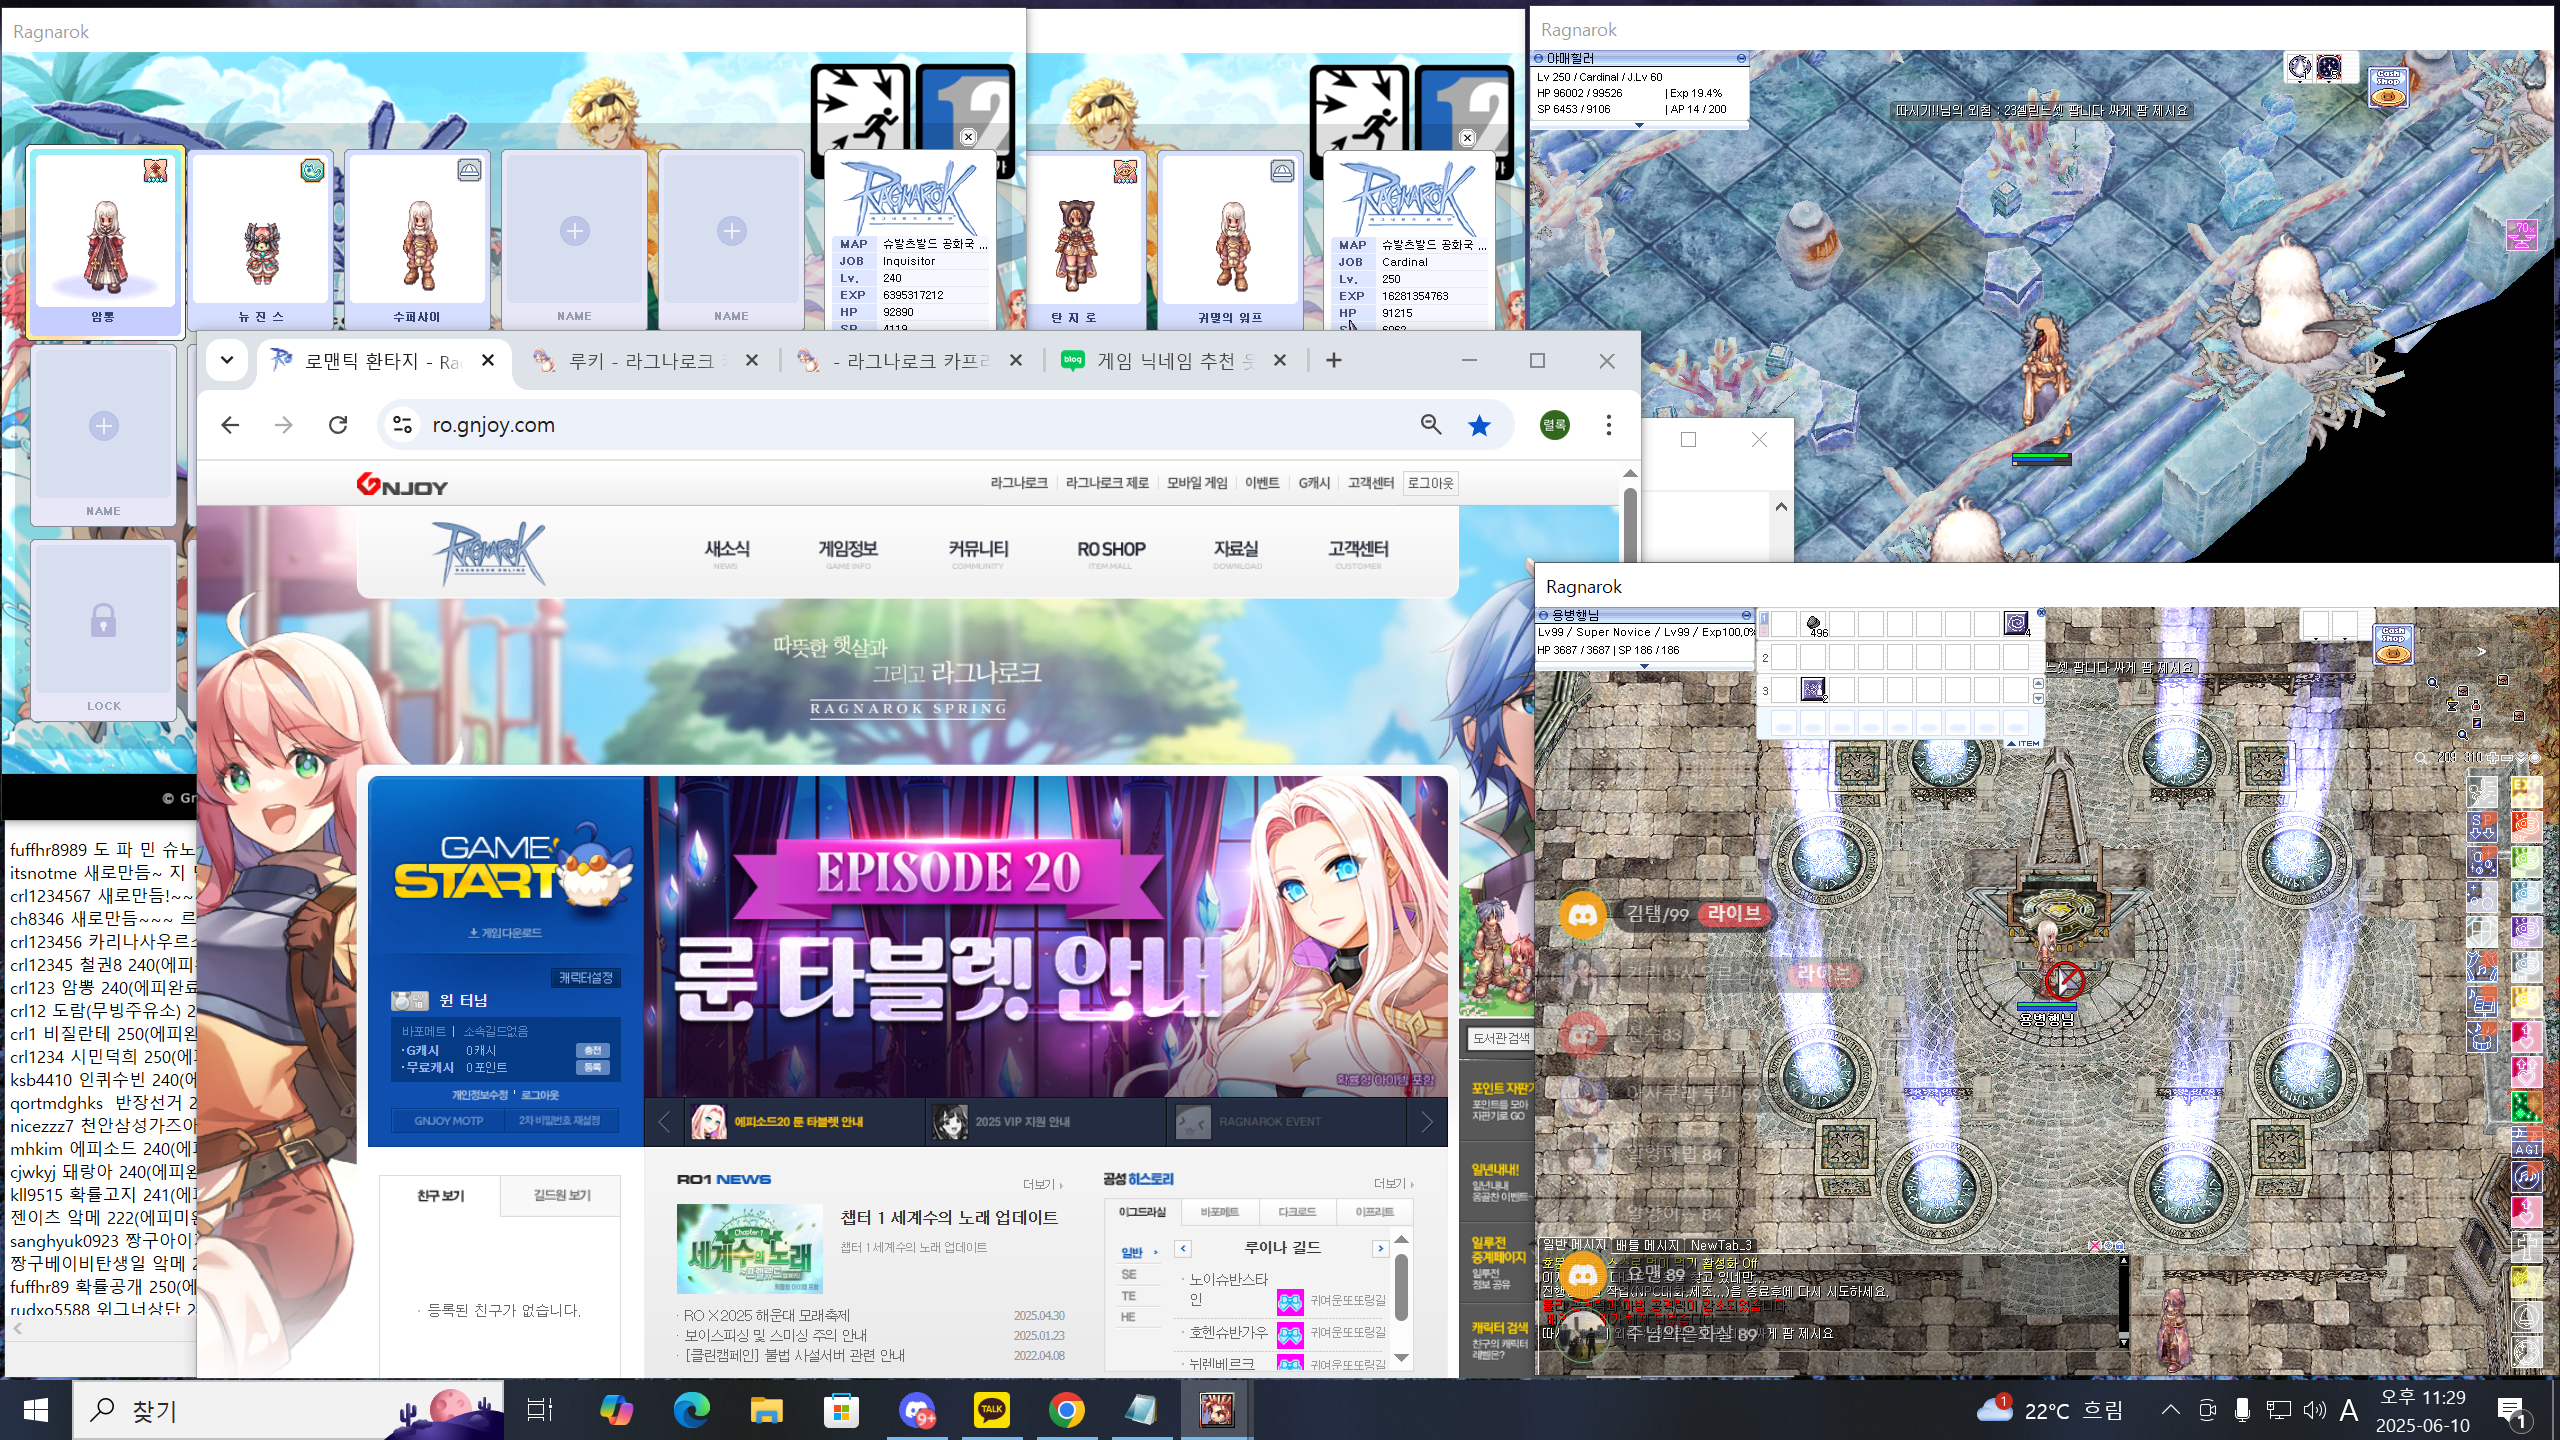The width and height of the screenshot is (2560, 1440).
Task: Select 뉴진스 character slot
Action: click(x=261, y=240)
